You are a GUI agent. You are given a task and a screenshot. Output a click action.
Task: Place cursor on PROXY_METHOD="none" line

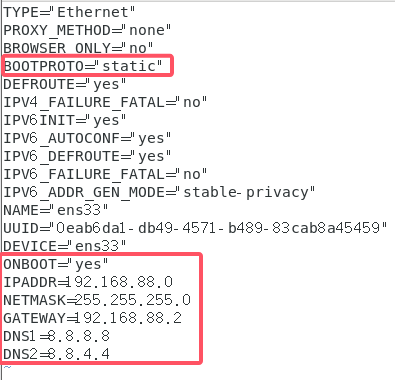pyautogui.click(x=87, y=30)
